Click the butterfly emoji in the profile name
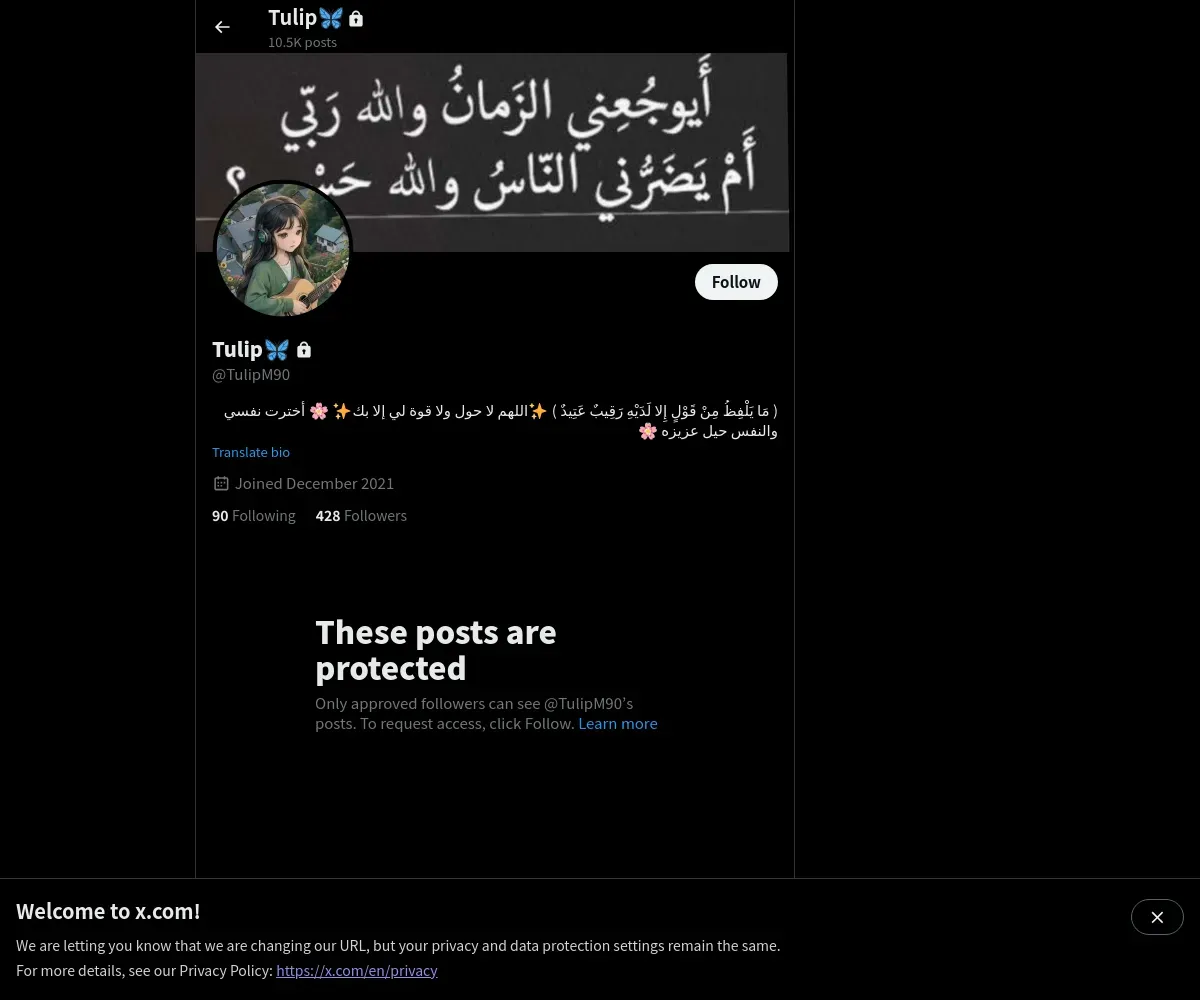The image size is (1200, 1000). 277,349
